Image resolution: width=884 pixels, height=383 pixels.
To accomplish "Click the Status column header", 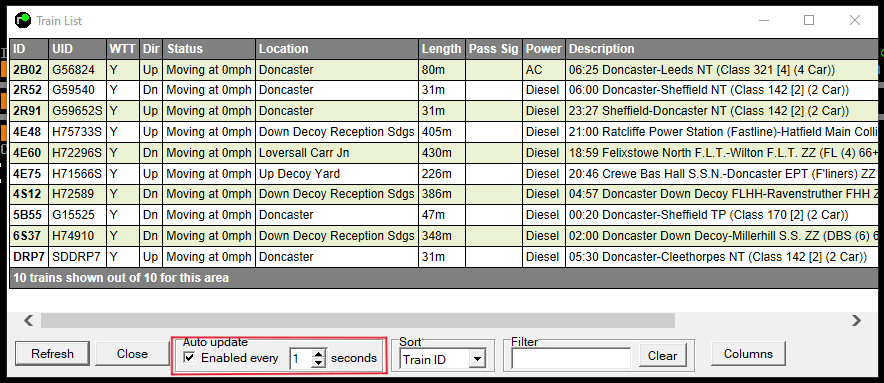I will pyautogui.click(x=209, y=49).
